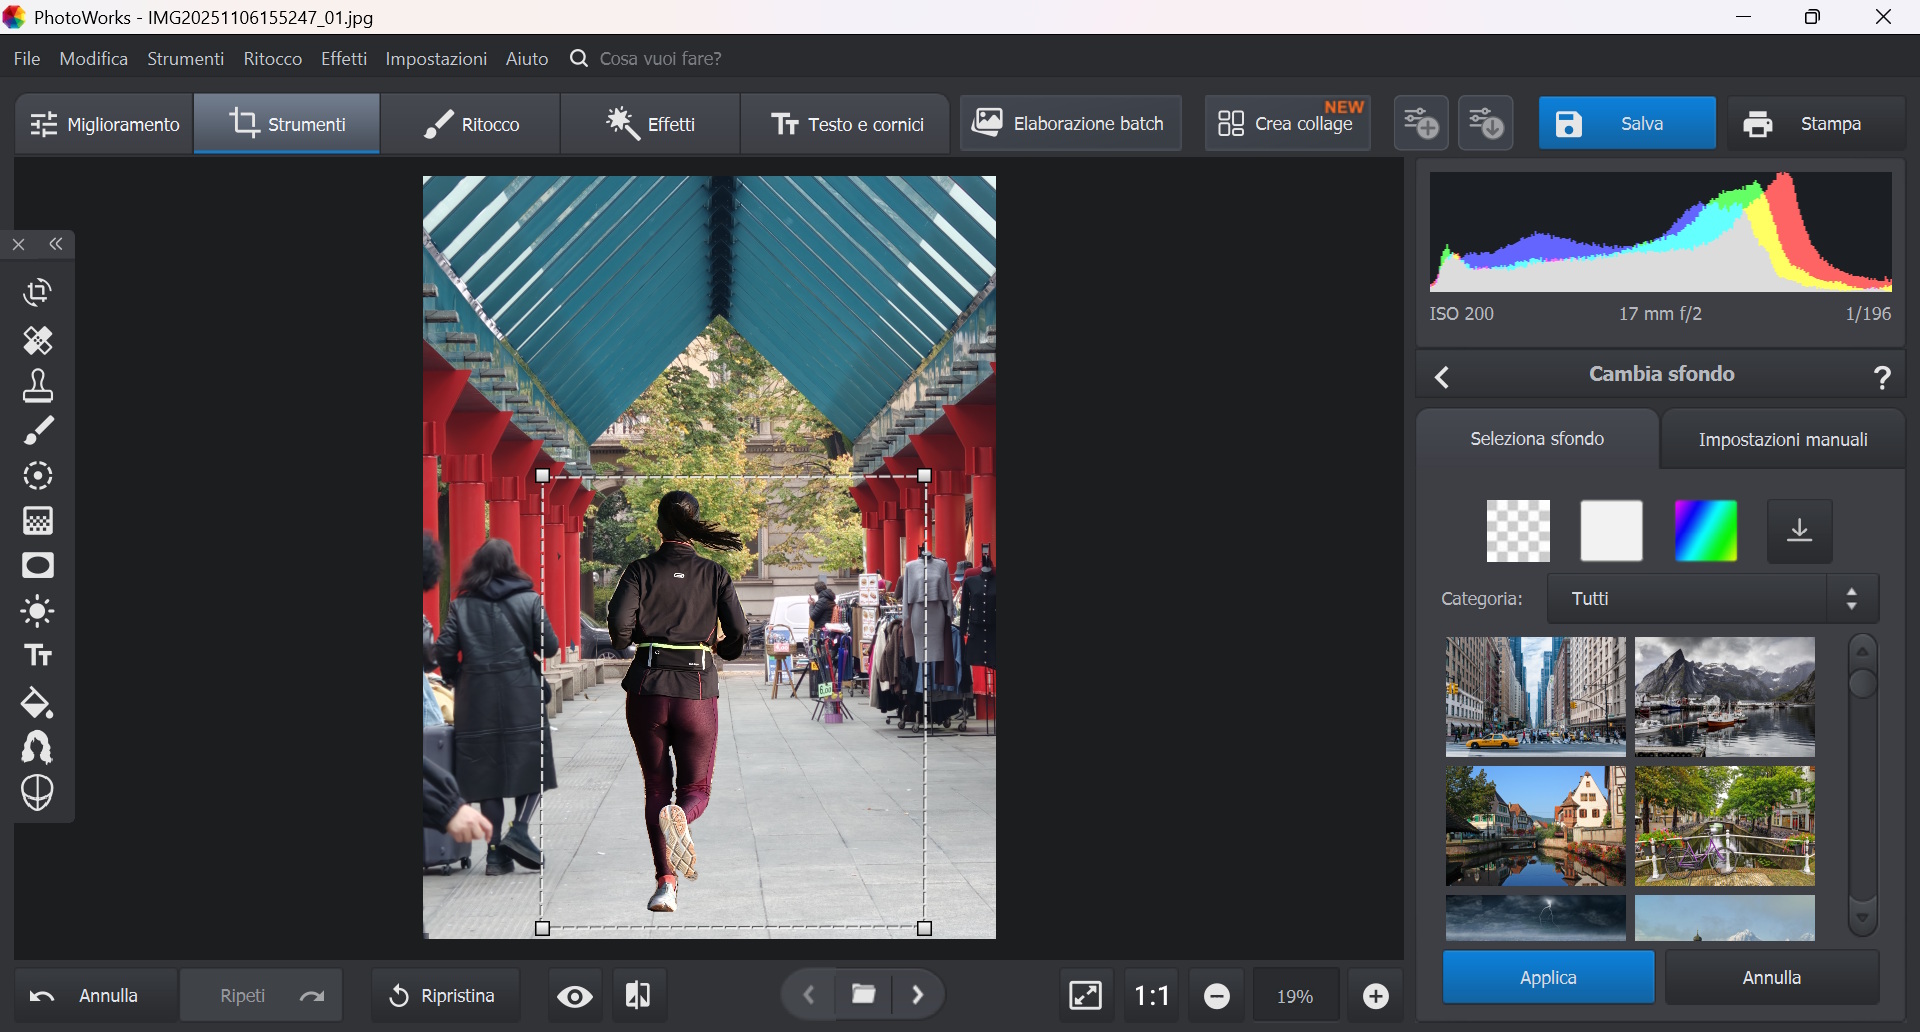The width and height of the screenshot is (1920, 1032).
Task: Click the rotate crop tool icon
Action: click(38, 293)
